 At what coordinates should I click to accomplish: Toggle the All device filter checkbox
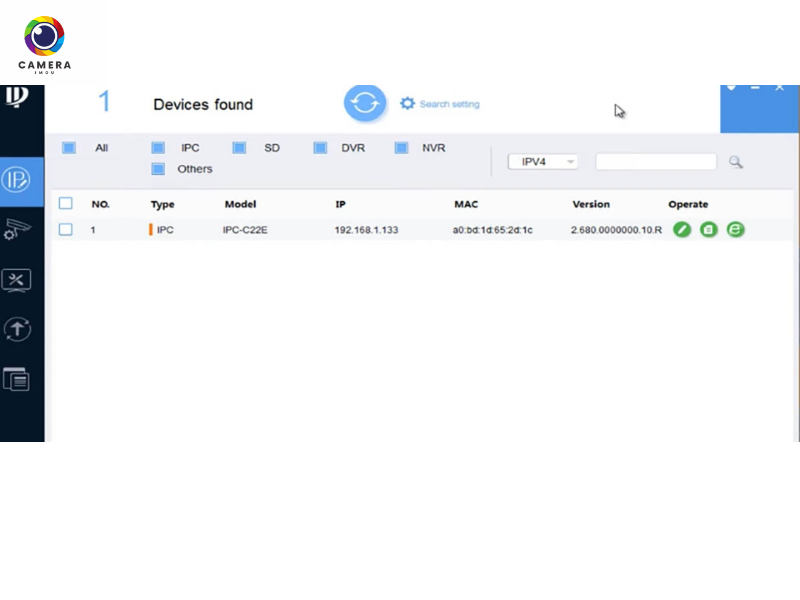pyautogui.click(x=69, y=148)
